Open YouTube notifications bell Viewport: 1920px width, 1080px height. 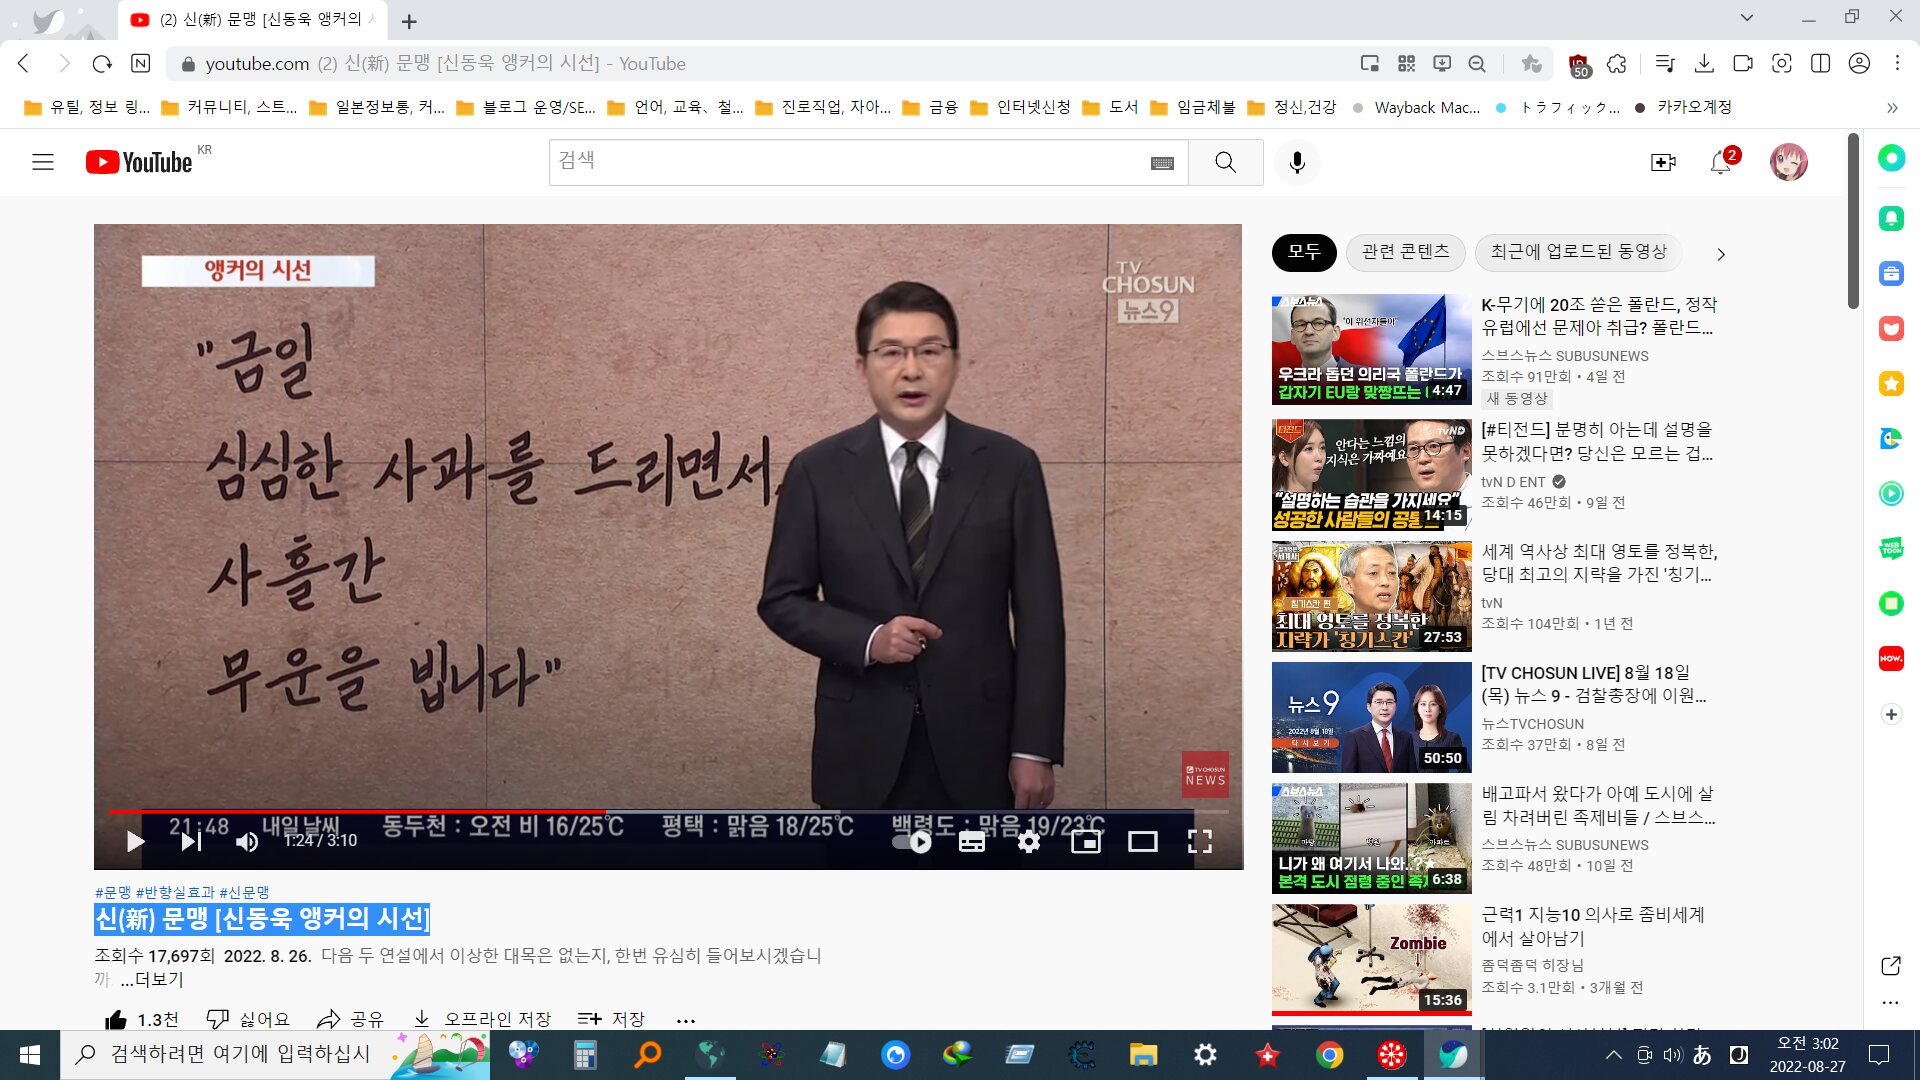(x=1720, y=162)
